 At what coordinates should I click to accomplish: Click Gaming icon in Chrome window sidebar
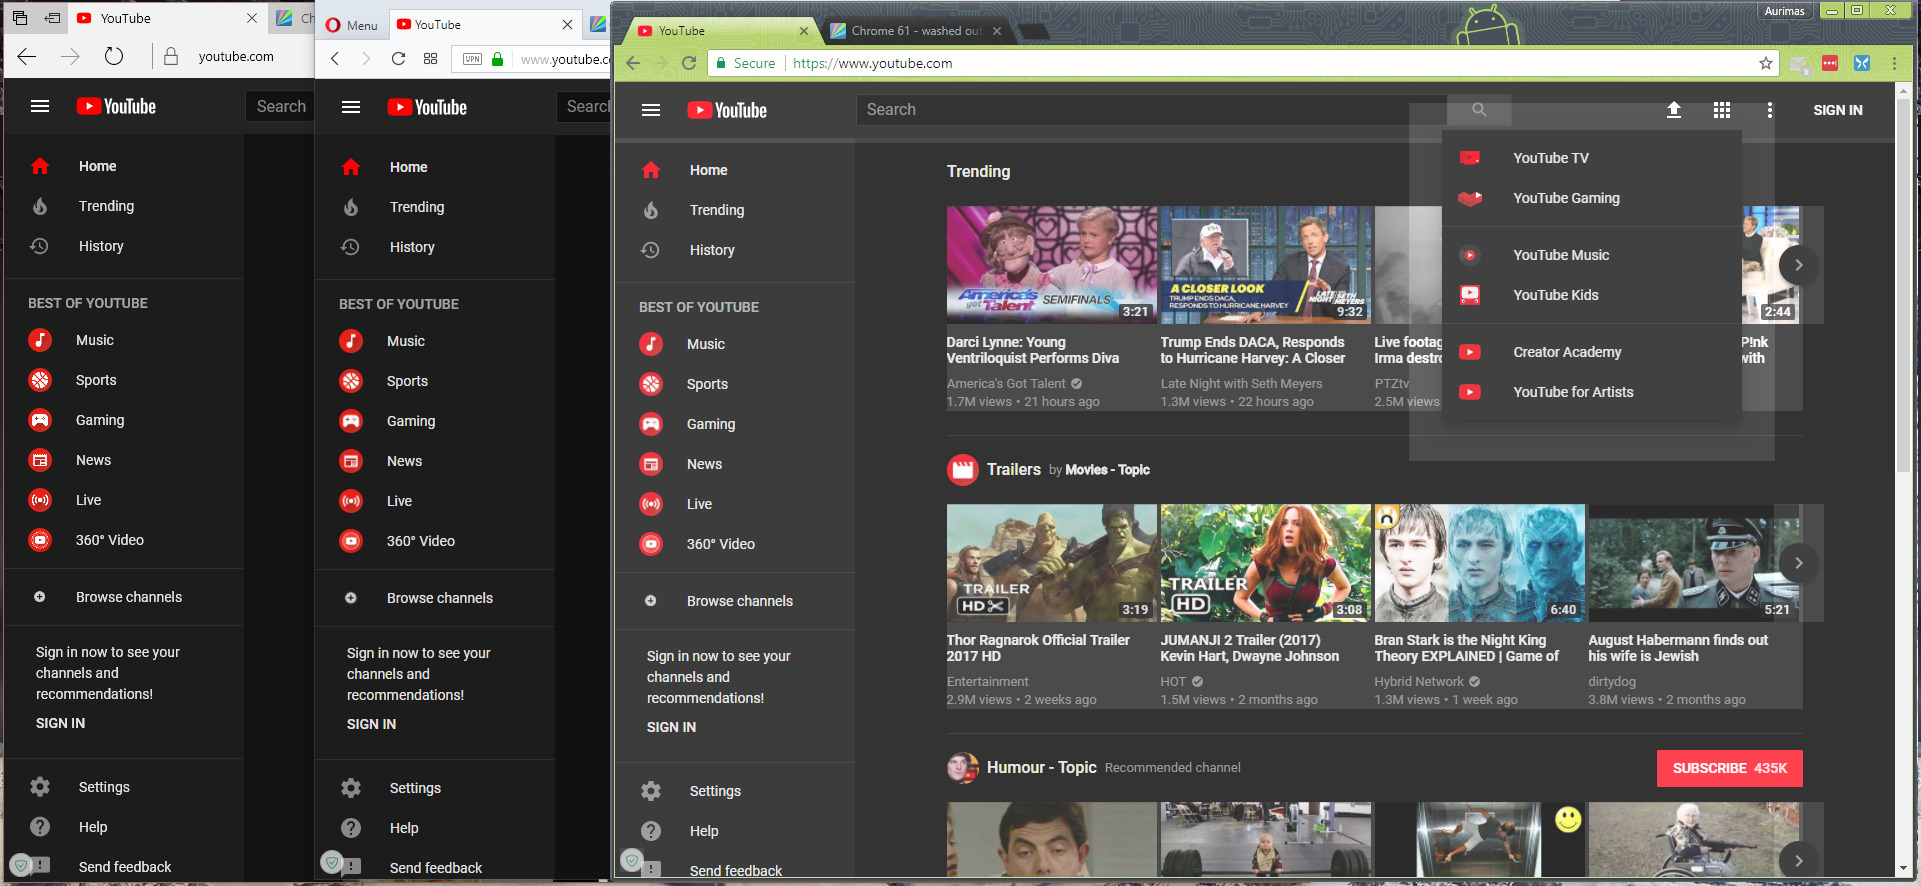(x=651, y=424)
